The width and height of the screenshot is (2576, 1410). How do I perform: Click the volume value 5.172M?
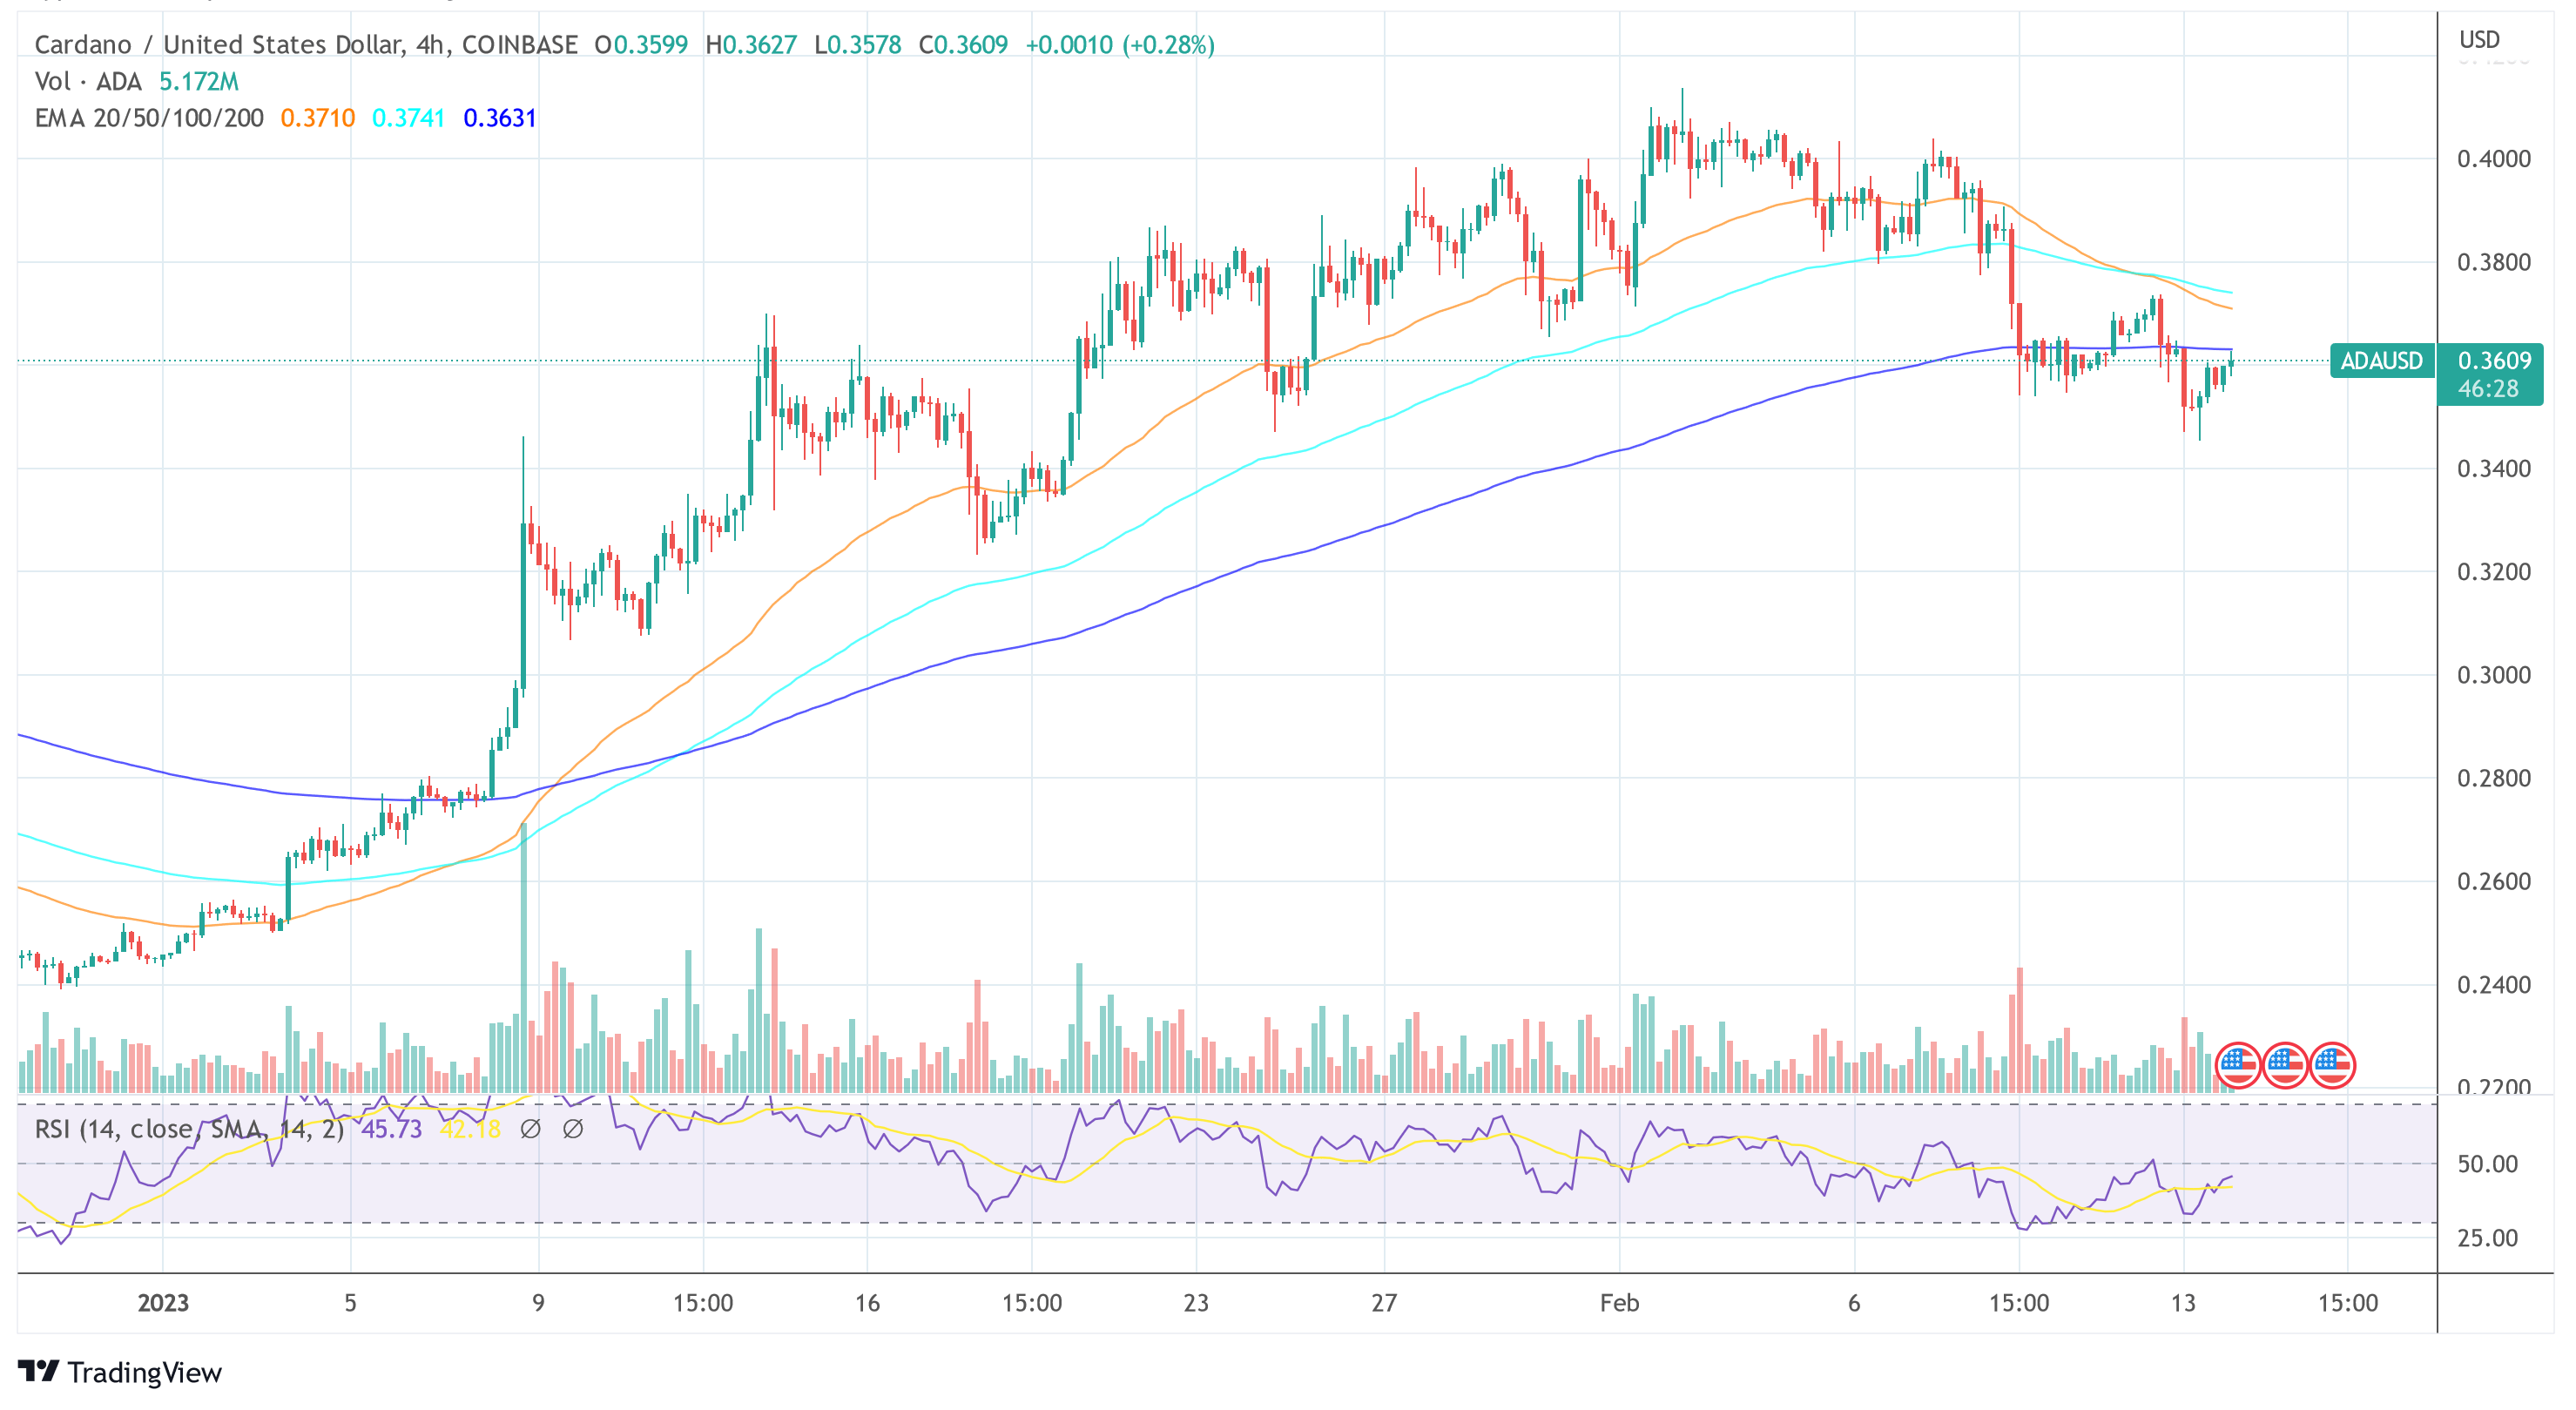click(x=199, y=81)
